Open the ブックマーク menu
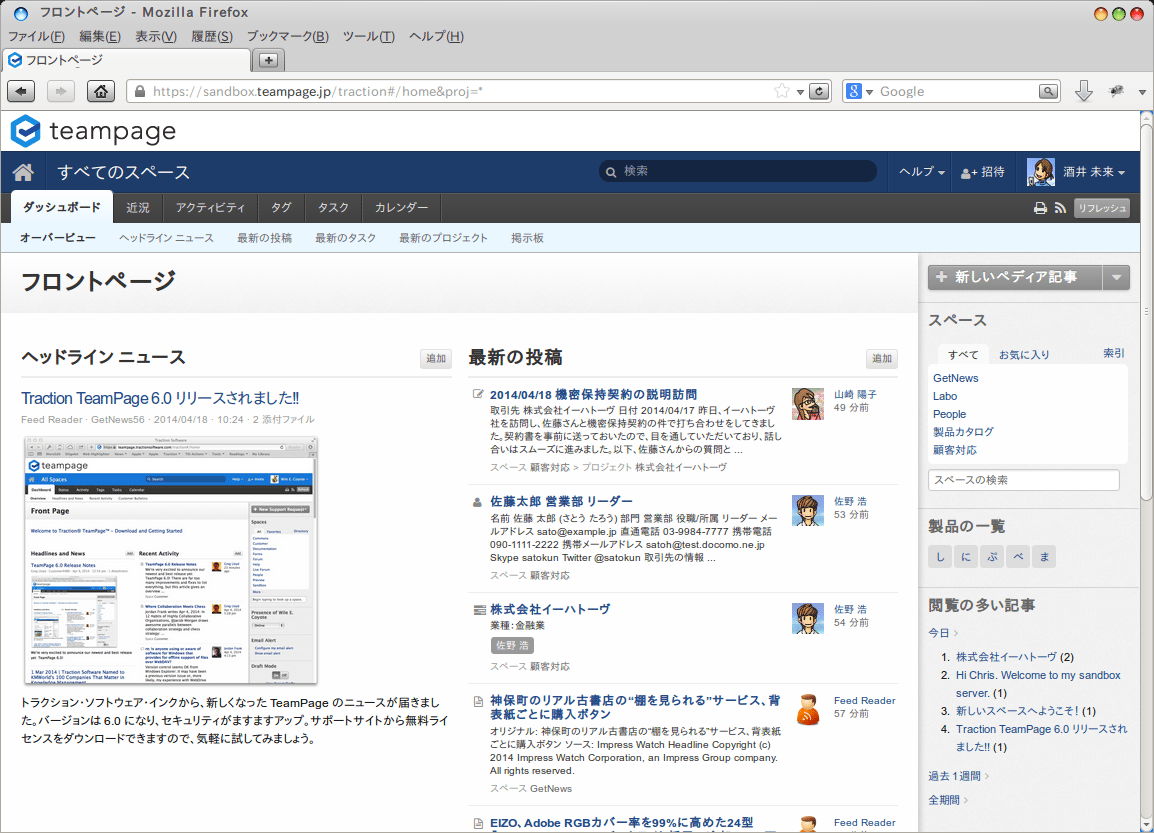This screenshot has height=833, width=1154. click(x=288, y=36)
